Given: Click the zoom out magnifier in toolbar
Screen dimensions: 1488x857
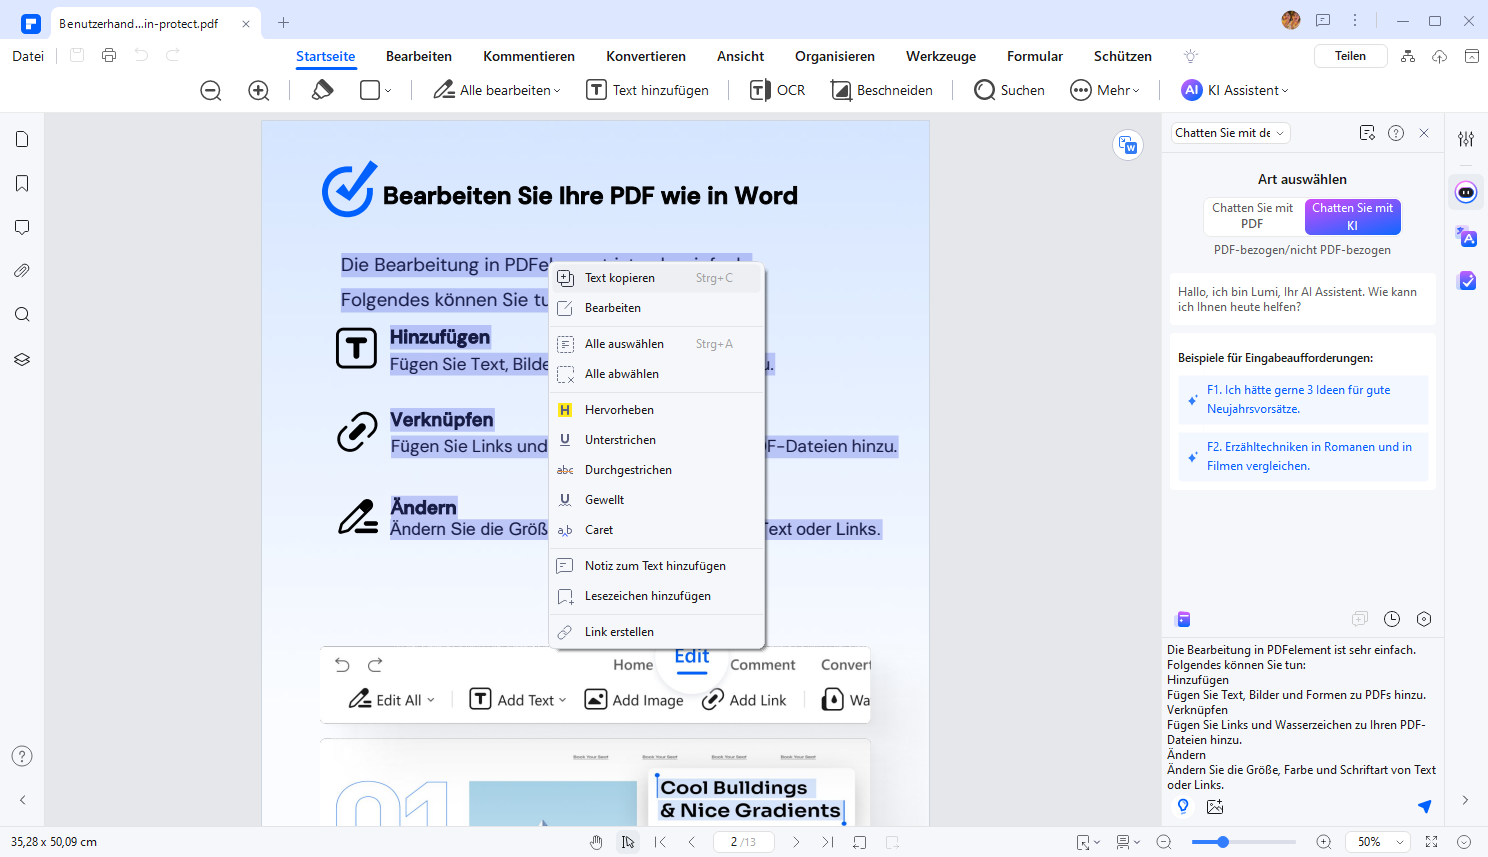Looking at the screenshot, I should coord(211,90).
